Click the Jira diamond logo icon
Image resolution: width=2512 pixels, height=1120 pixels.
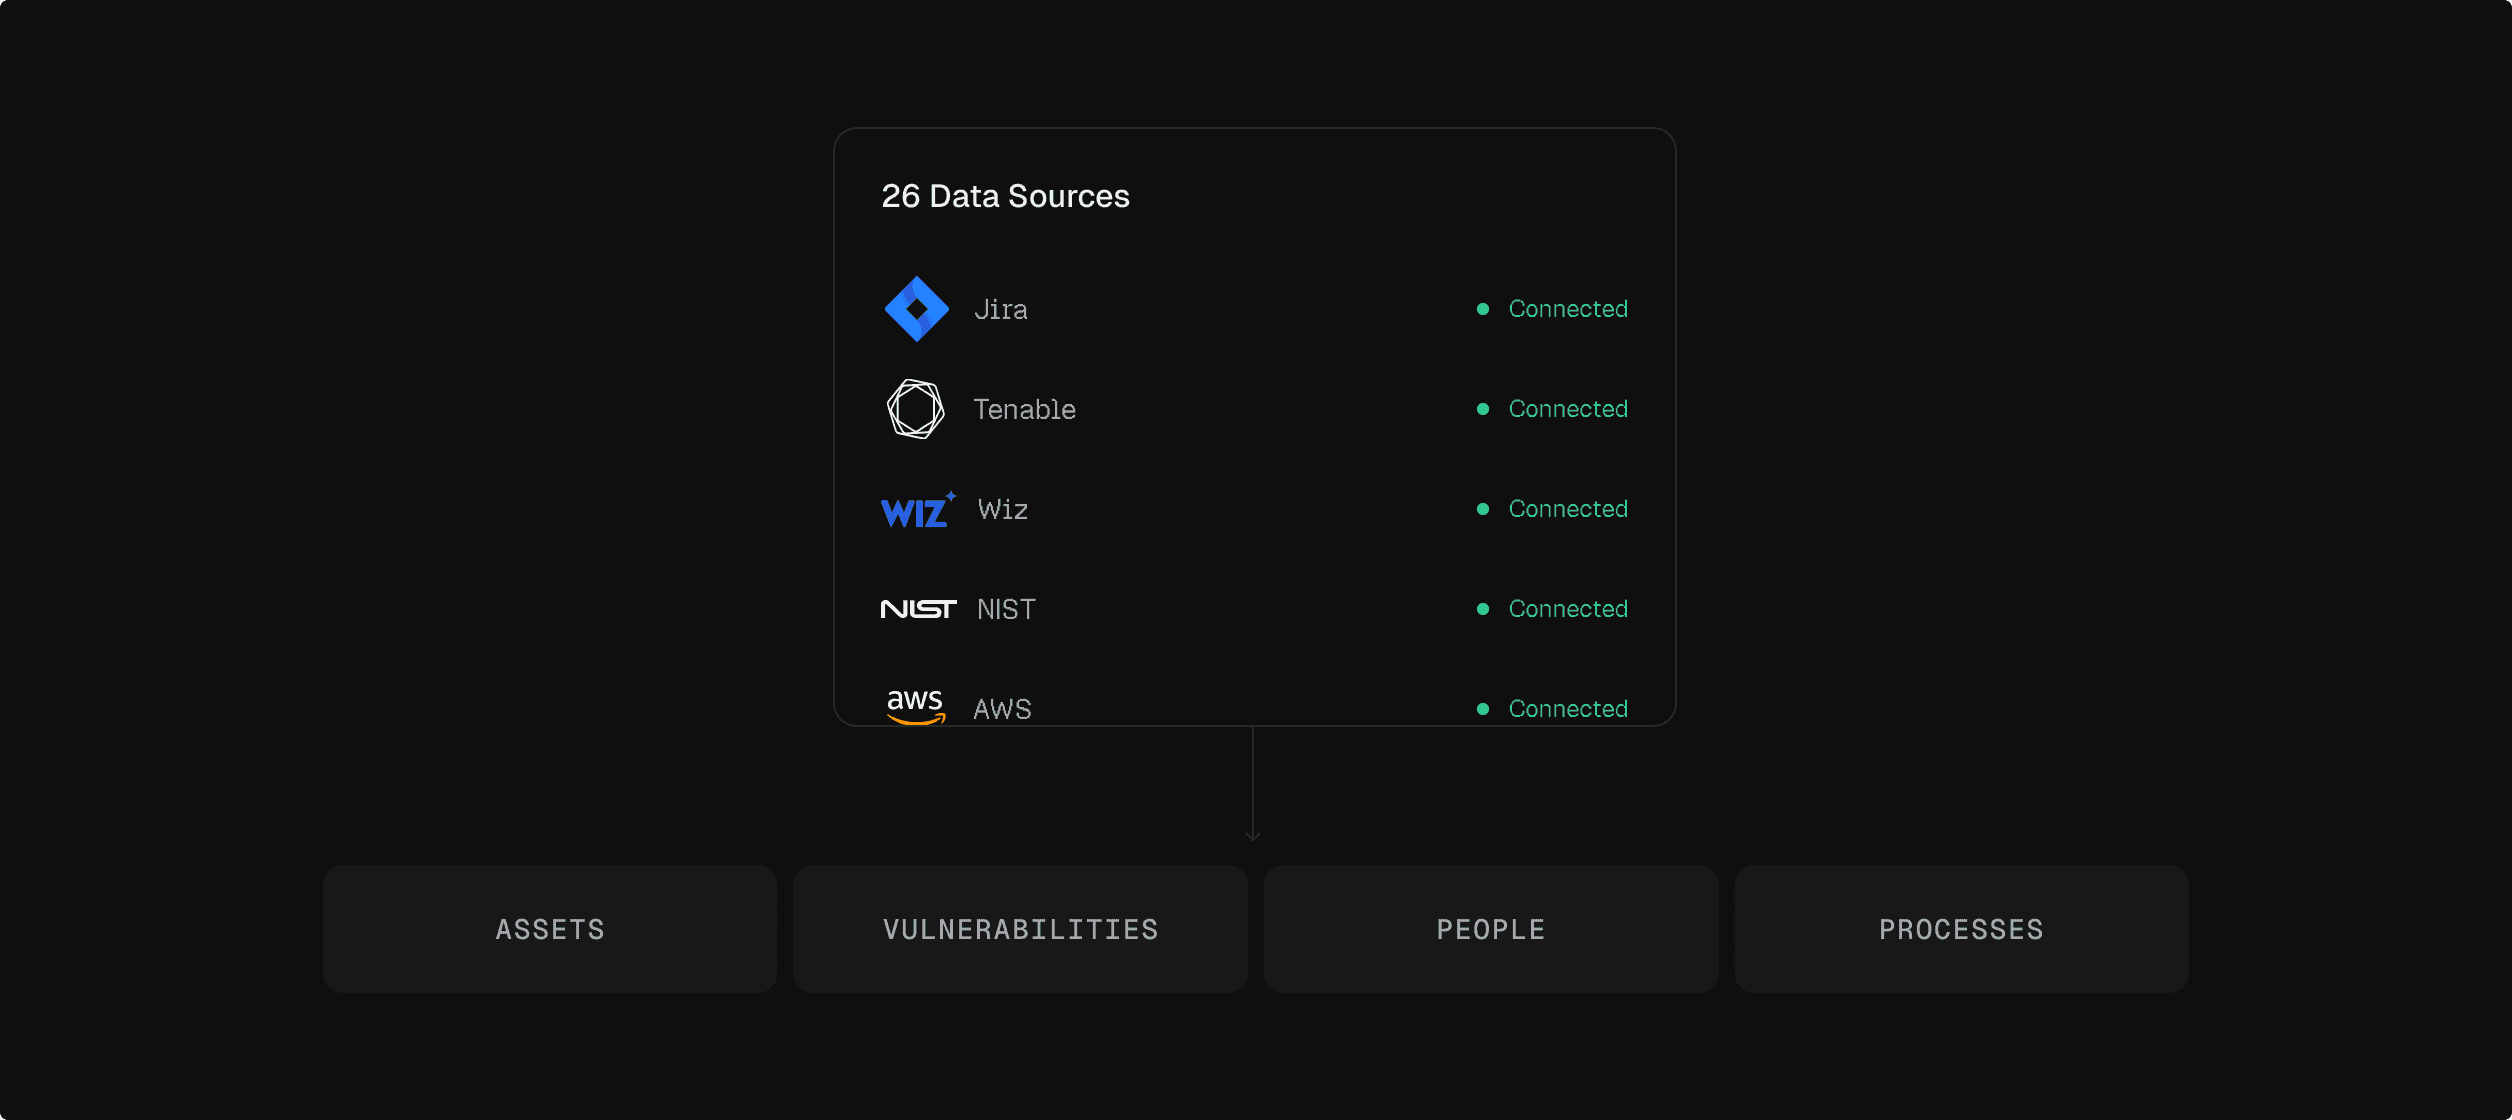point(916,309)
